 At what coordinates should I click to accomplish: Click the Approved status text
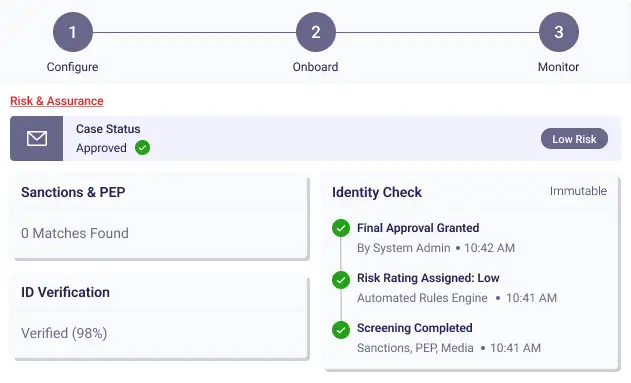pos(101,148)
